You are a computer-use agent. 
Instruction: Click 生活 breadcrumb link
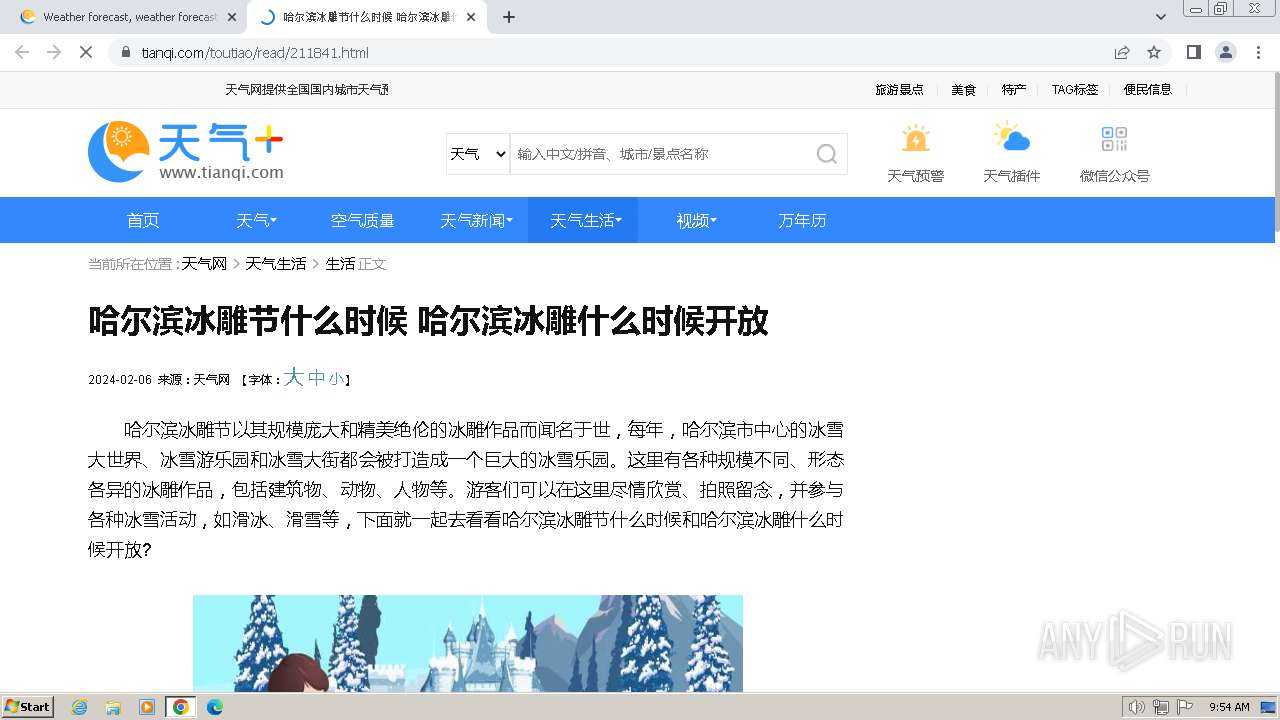(340, 264)
